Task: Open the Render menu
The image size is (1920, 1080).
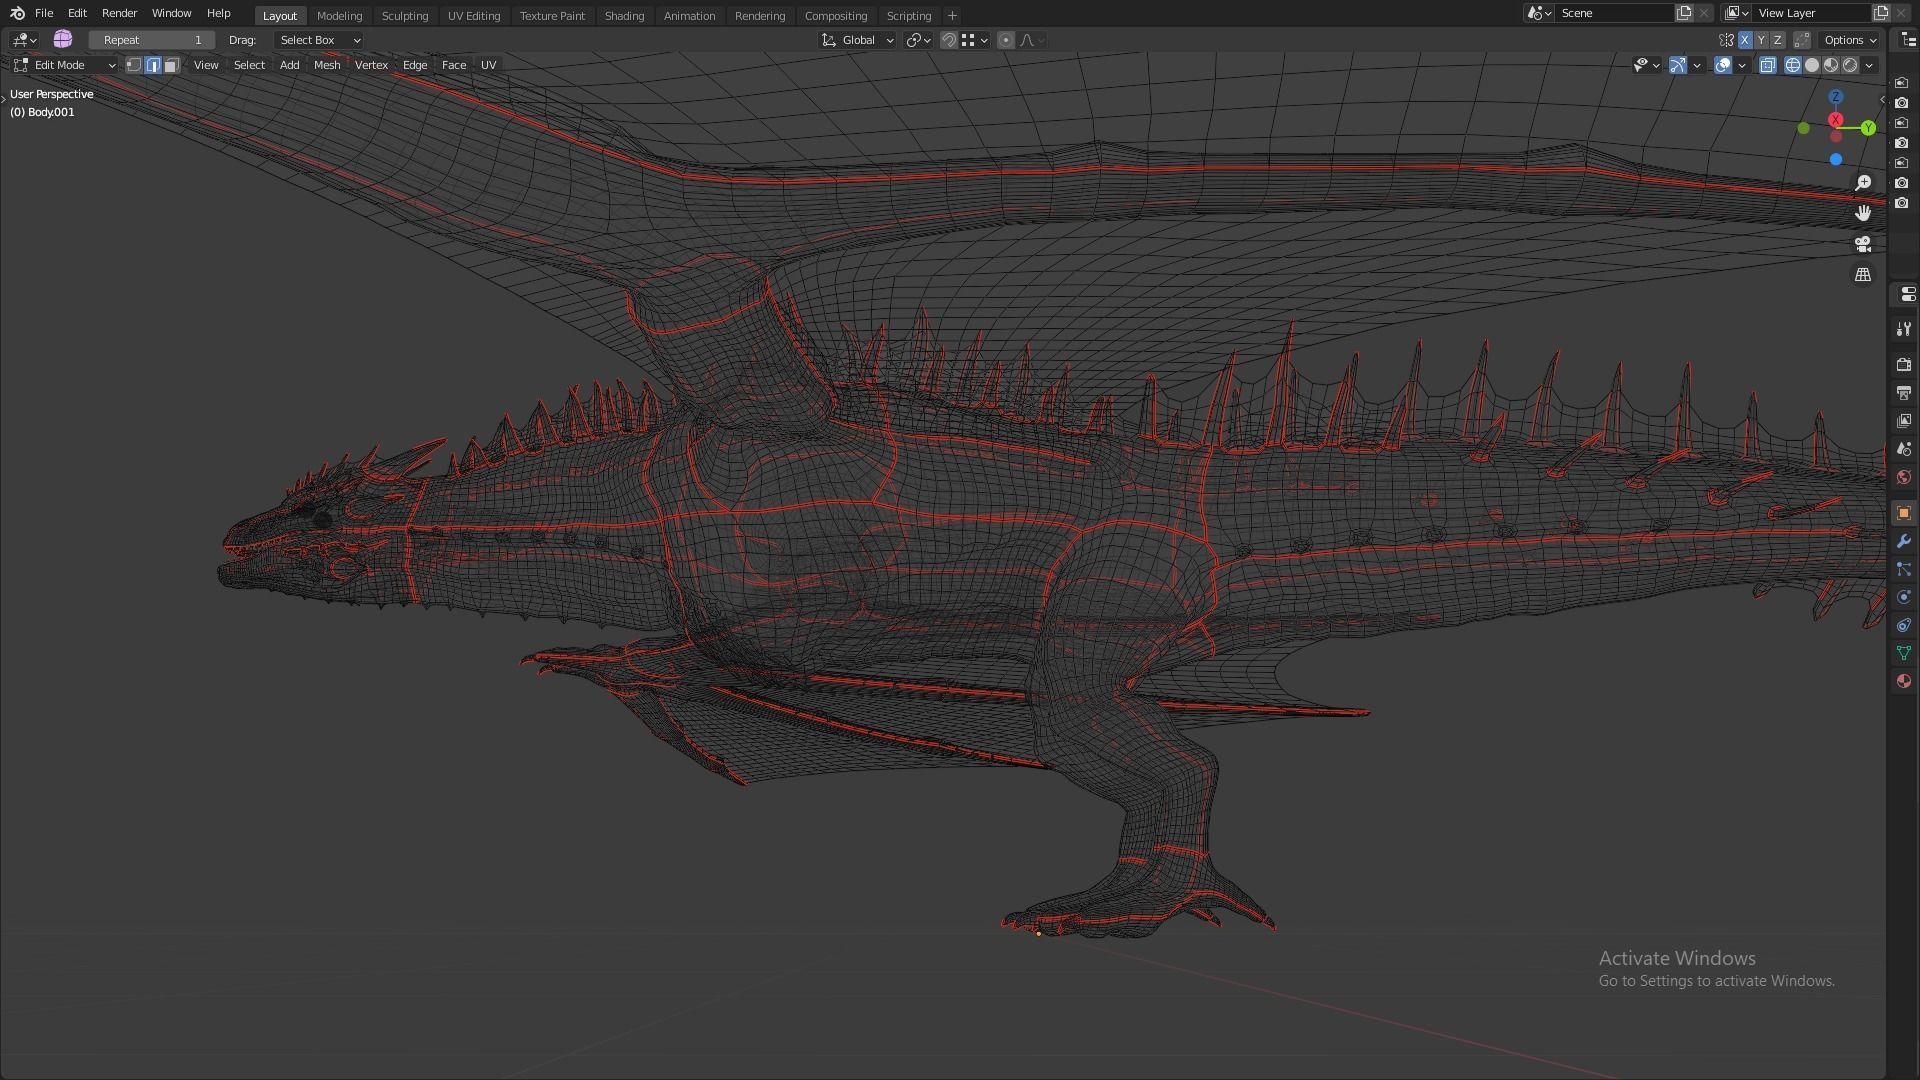Action: tap(119, 13)
